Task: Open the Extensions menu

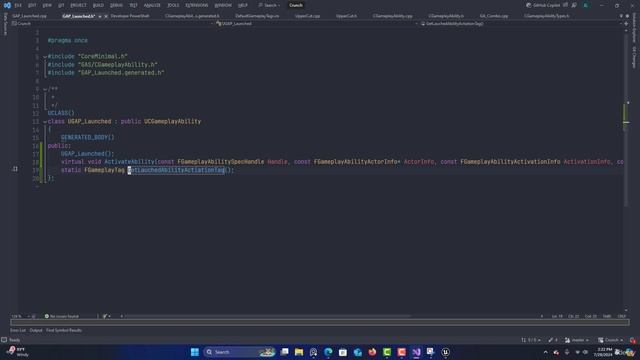Action: [x=197, y=5]
